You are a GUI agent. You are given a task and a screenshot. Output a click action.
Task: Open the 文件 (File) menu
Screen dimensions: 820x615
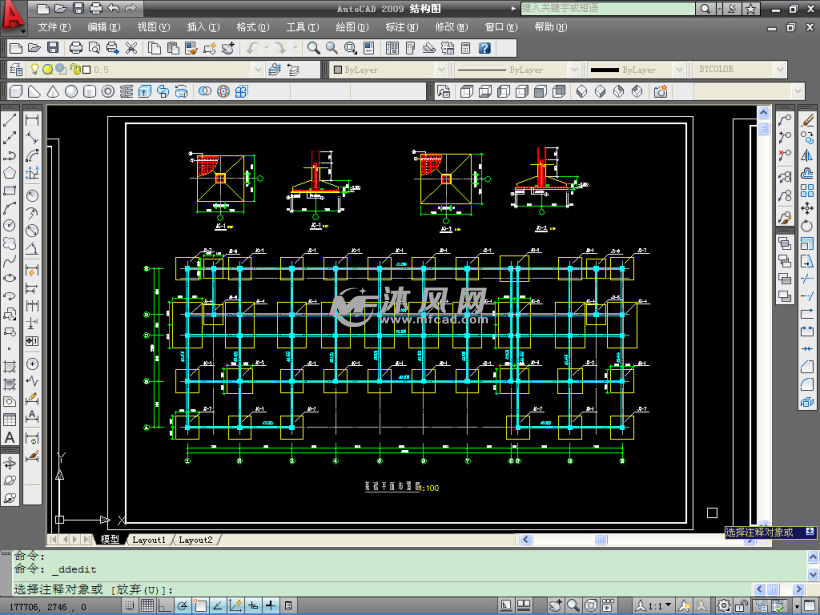coord(54,27)
